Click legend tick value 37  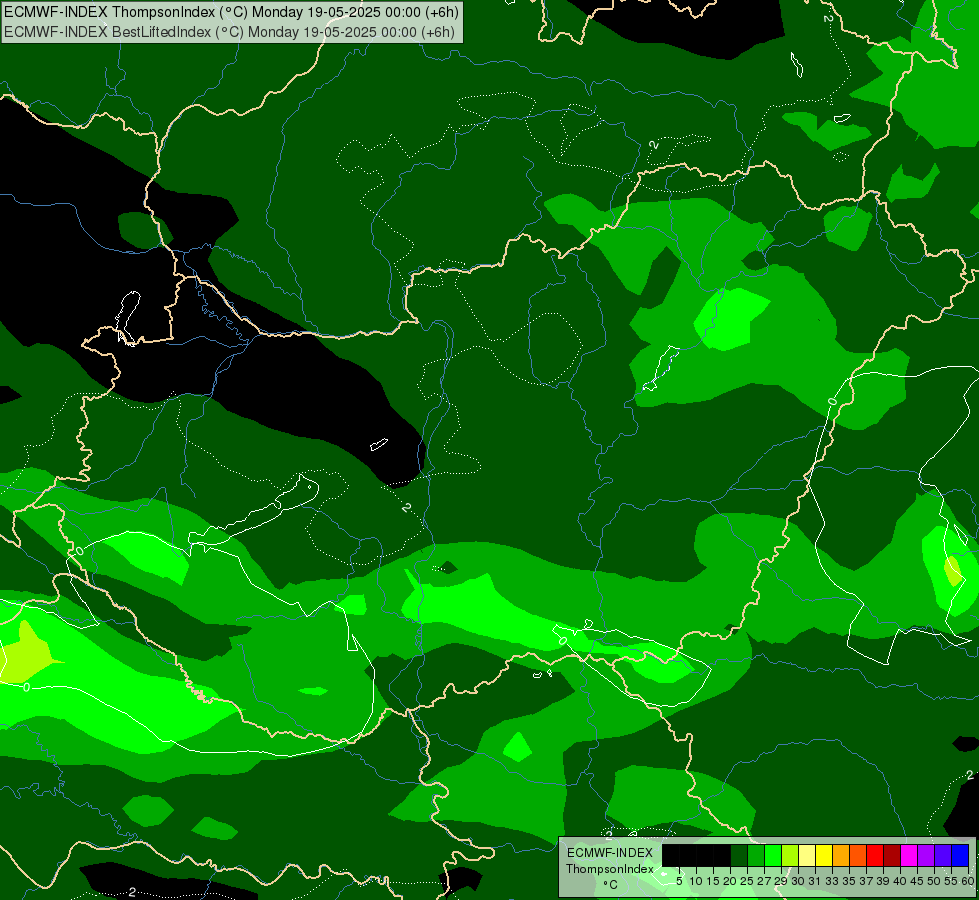[x=866, y=881]
